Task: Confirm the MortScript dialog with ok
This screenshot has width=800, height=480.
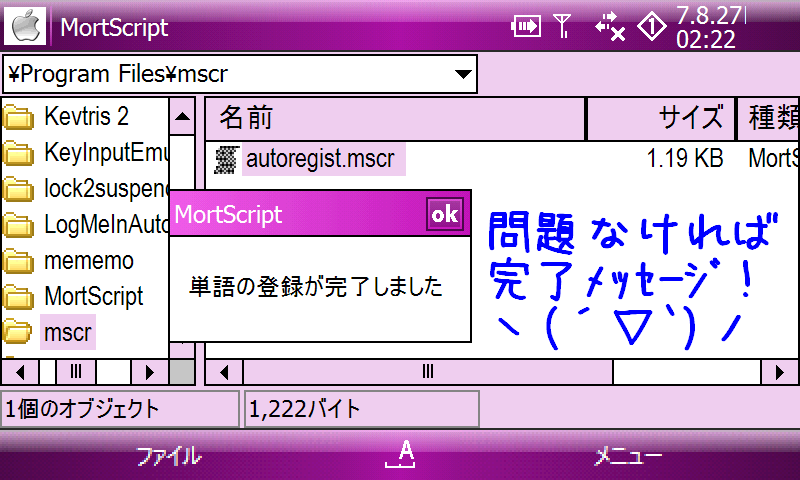Action: point(444,214)
